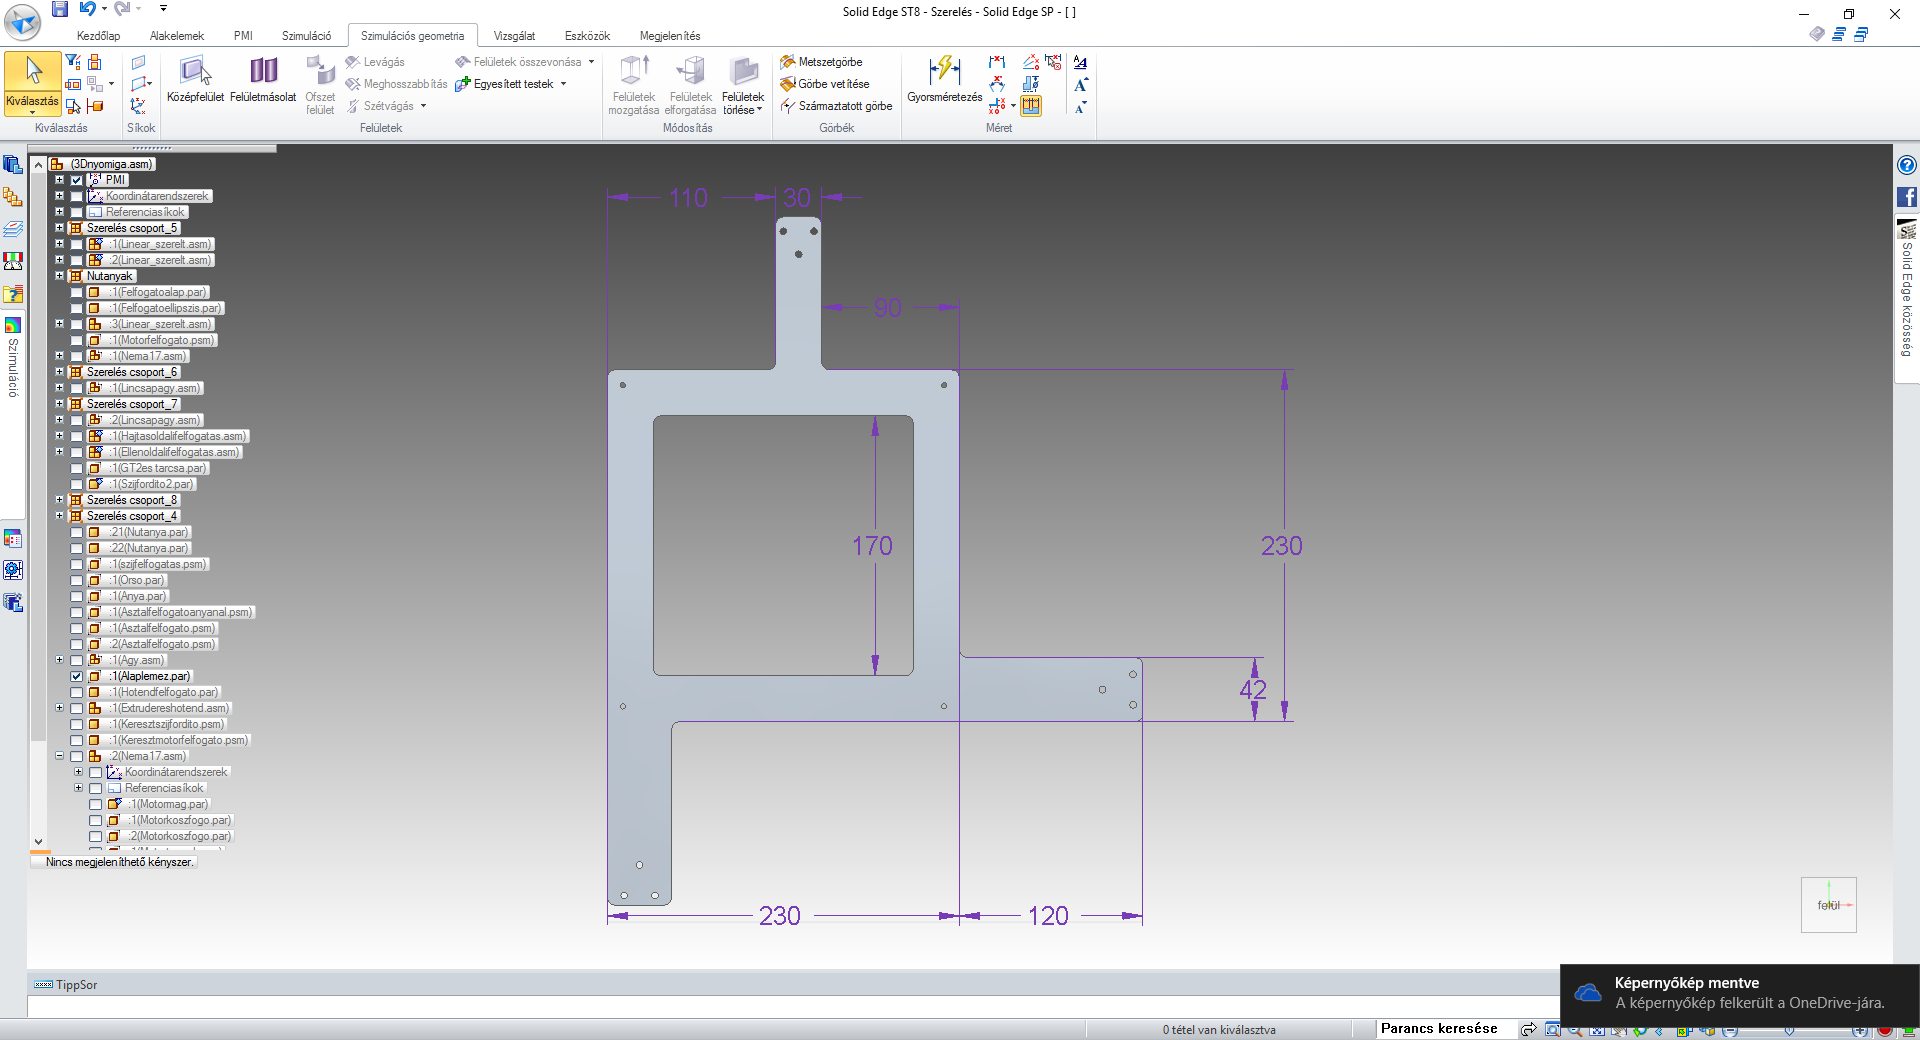The width and height of the screenshot is (1920, 1040).
Task: Click the Save icon in quick access toolbar
Action: (x=60, y=9)
